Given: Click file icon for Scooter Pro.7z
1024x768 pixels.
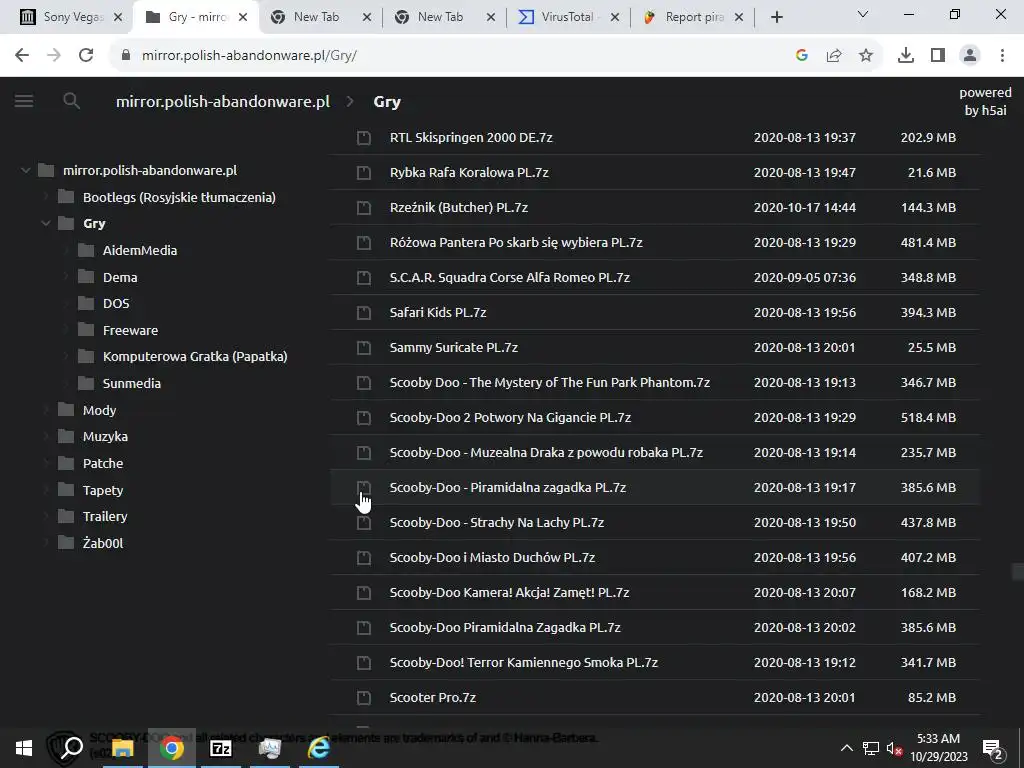Looking at the screenshot, I should pyautogui.click(x=364, y=697).
